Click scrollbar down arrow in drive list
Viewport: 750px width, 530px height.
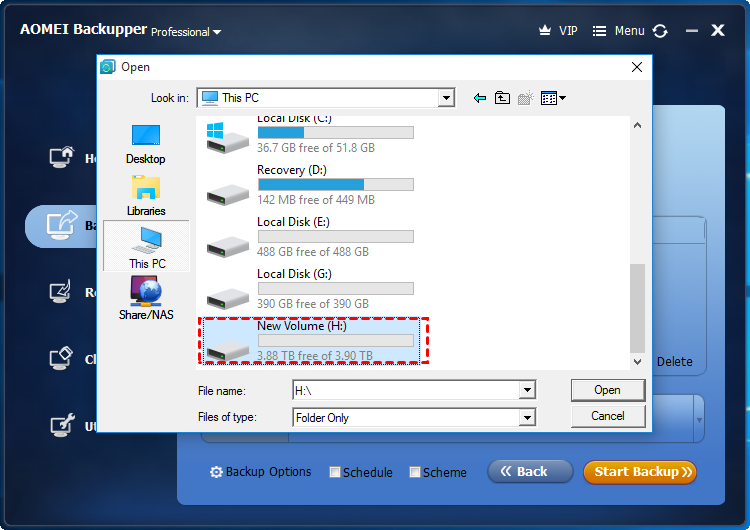coord(637,362)
